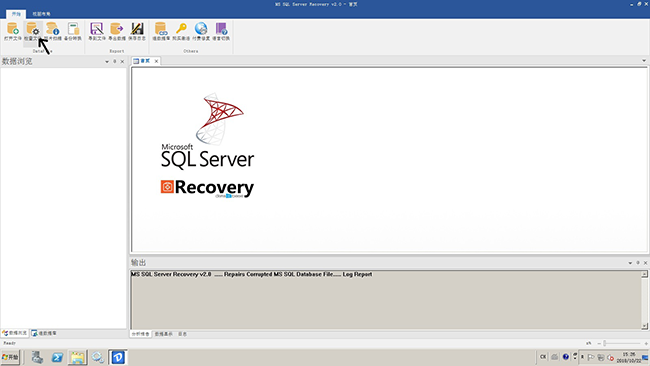Click the zoom slider in status bar
The image size is (650, 366).
tap(621, 343)
